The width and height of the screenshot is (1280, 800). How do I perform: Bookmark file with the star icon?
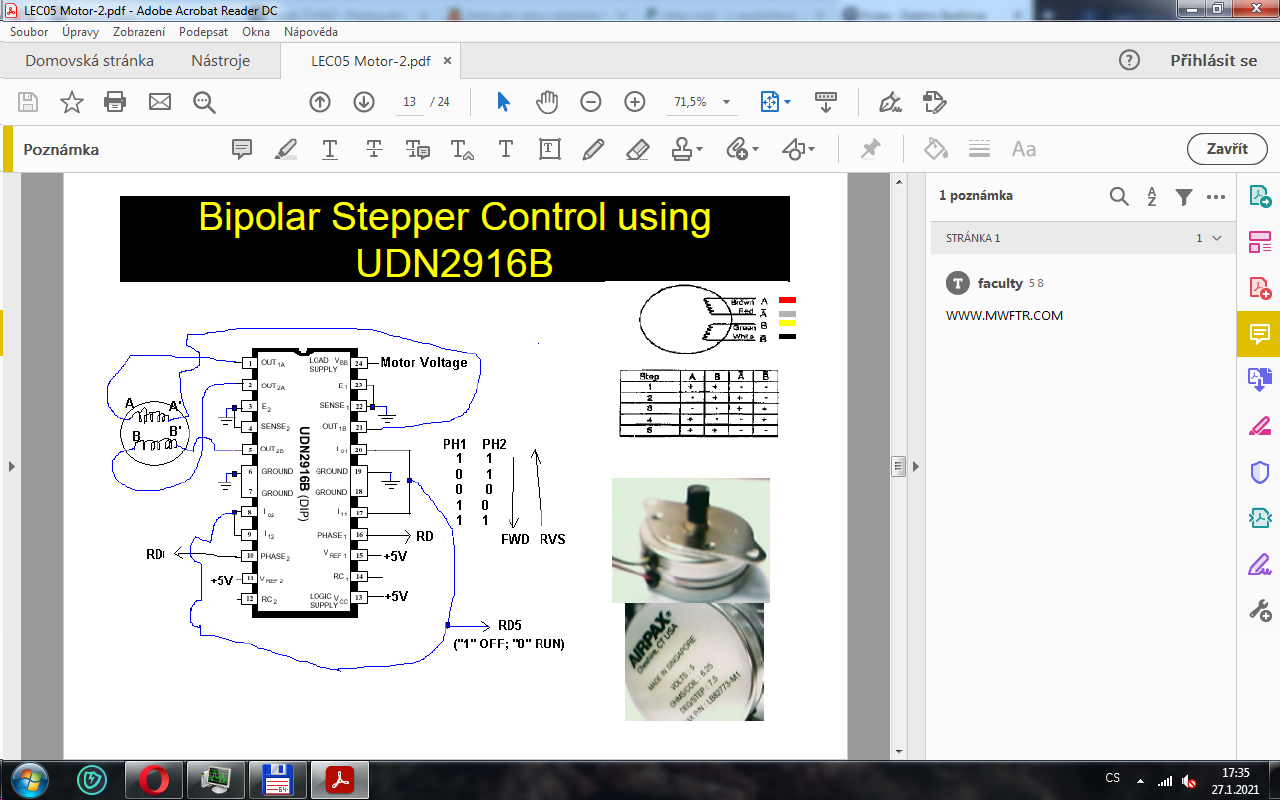[72, 102]
